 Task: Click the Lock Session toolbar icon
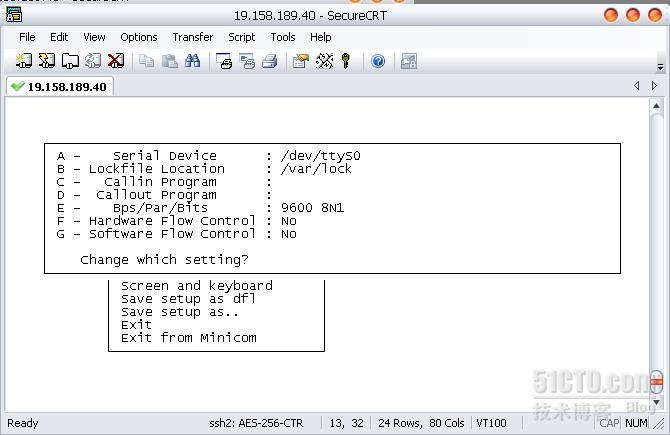pyautogui.click(x=408, y=61)
